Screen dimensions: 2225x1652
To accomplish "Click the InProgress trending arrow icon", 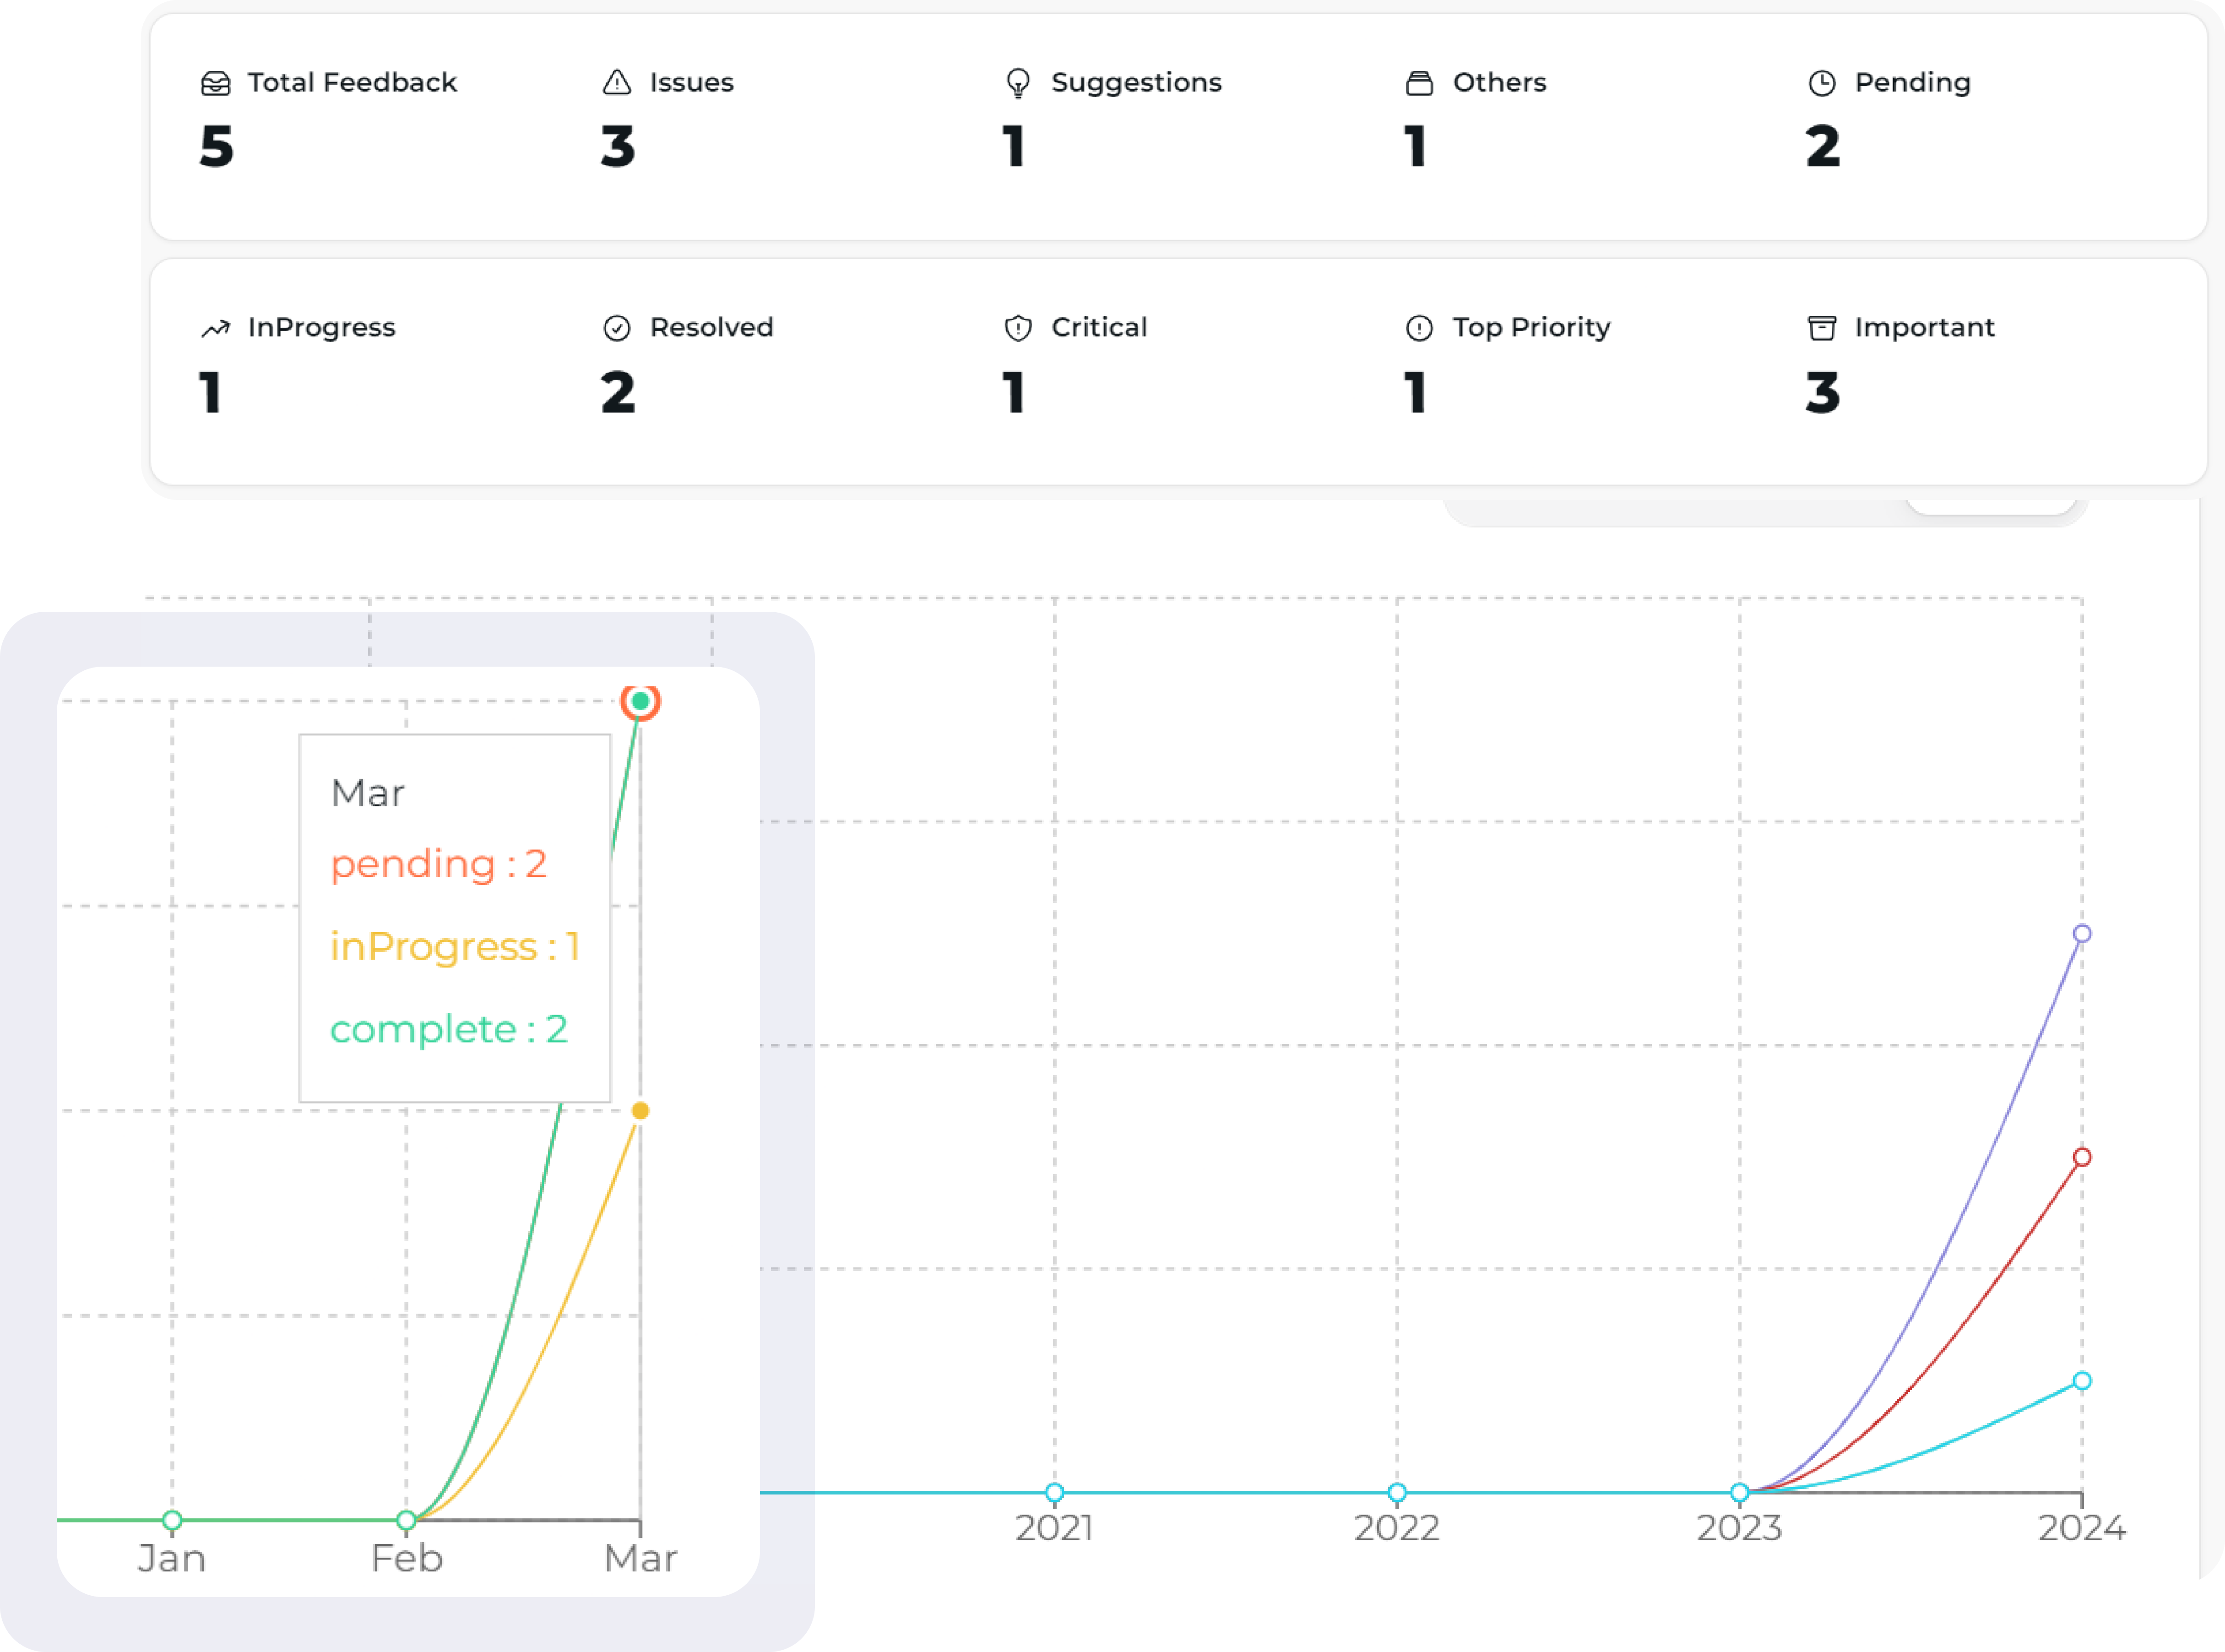I will coord(215,329).
